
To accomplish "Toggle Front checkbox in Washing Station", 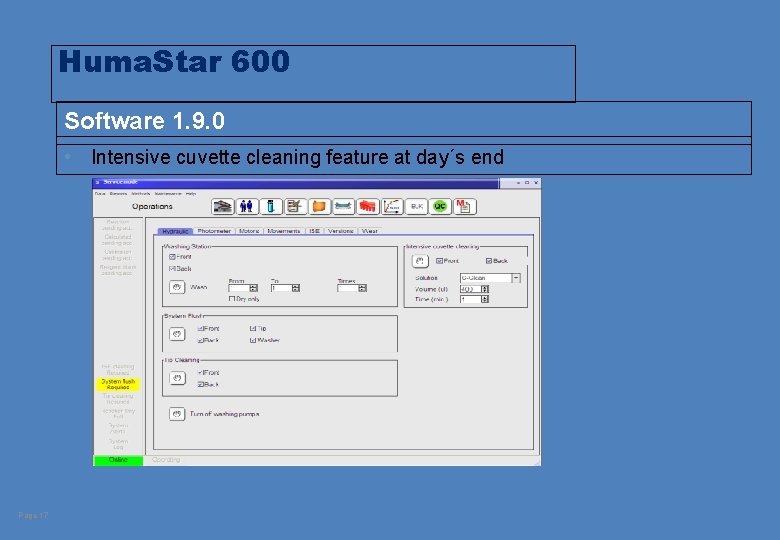I will [172, 257].
